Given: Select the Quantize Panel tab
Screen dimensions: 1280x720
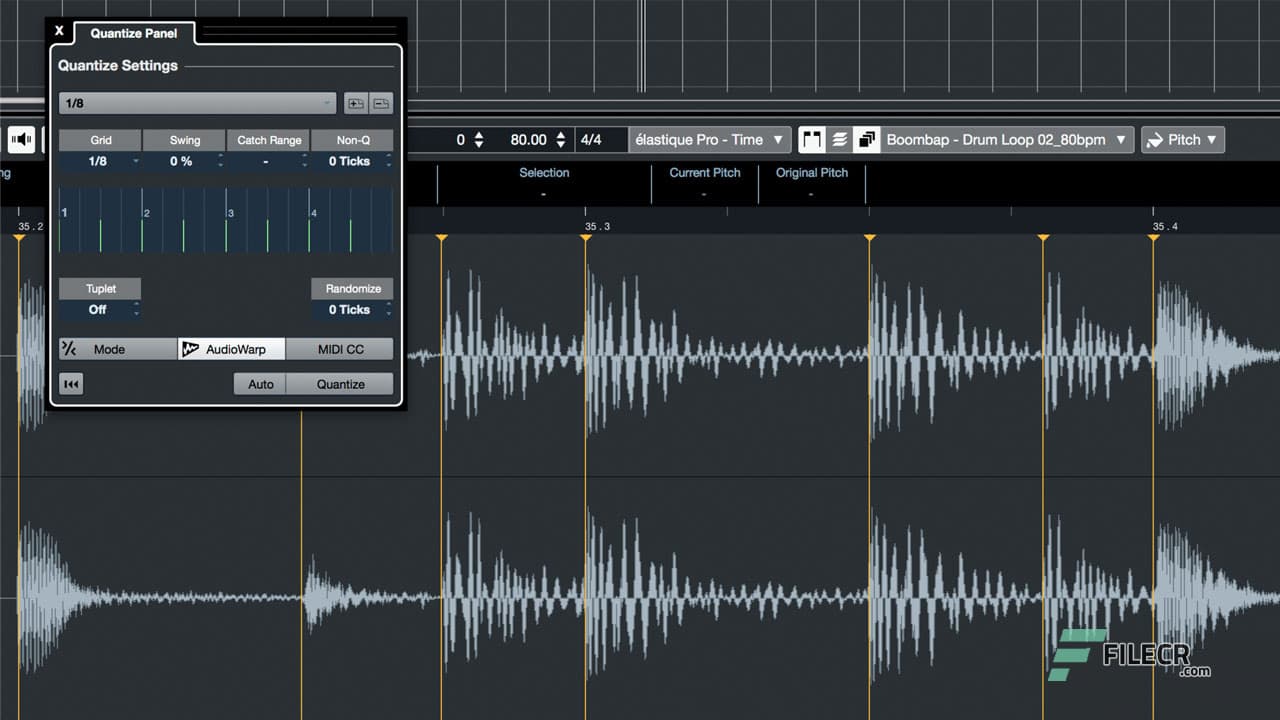Looking at the screenshot, I should point(134,33).
